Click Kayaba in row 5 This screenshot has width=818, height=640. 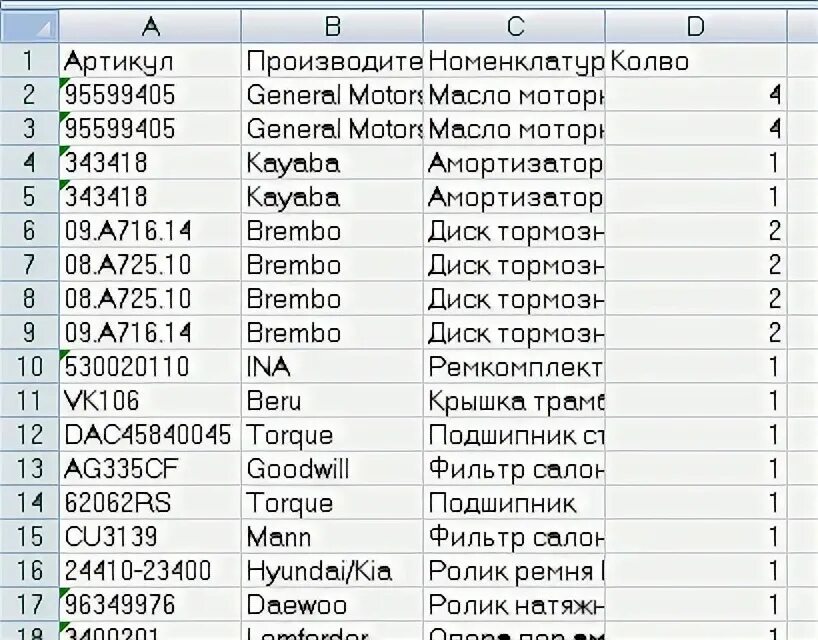tap(332, 196)
